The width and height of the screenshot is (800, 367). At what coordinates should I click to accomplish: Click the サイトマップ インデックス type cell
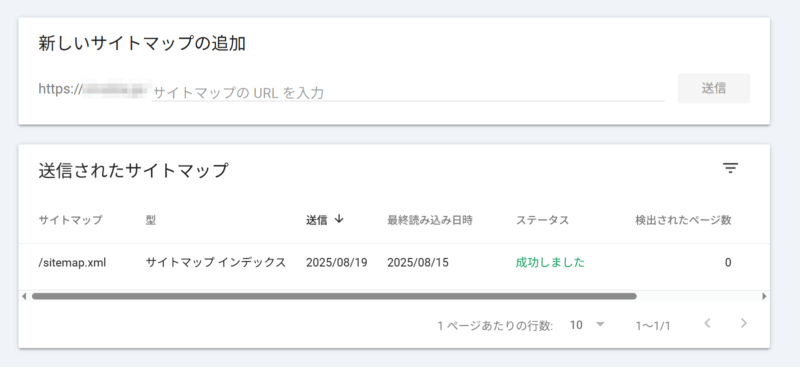(215, 263)
